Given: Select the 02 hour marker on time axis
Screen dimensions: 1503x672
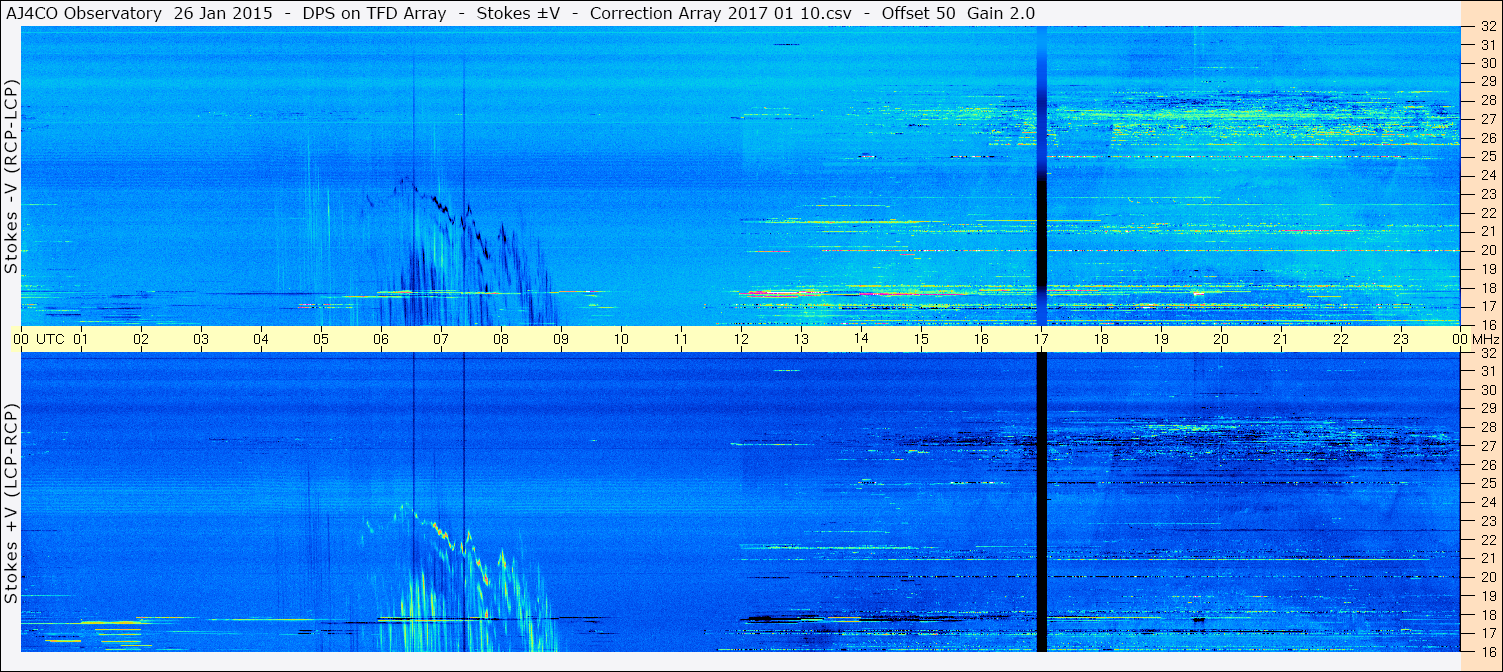Looking at the screenshot, I should tap(141, 339).
